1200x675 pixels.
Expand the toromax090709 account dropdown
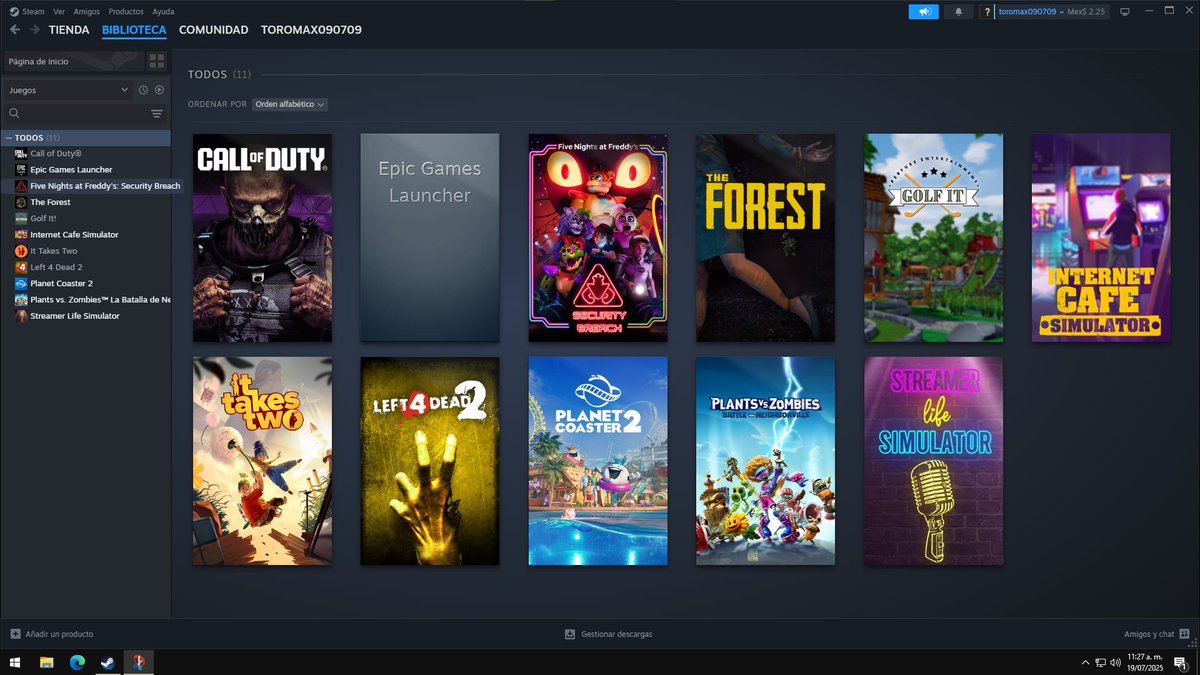tap(1029, 12)
